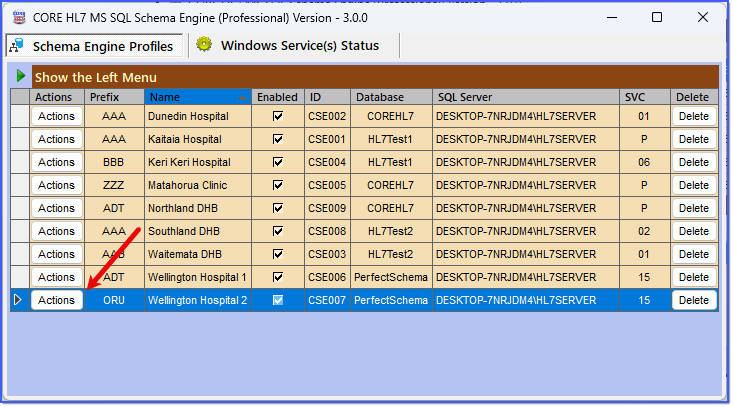Delete the Wellington Hospital 1 profile
This screenshot has width=733, height=407.
click(694, 277)
